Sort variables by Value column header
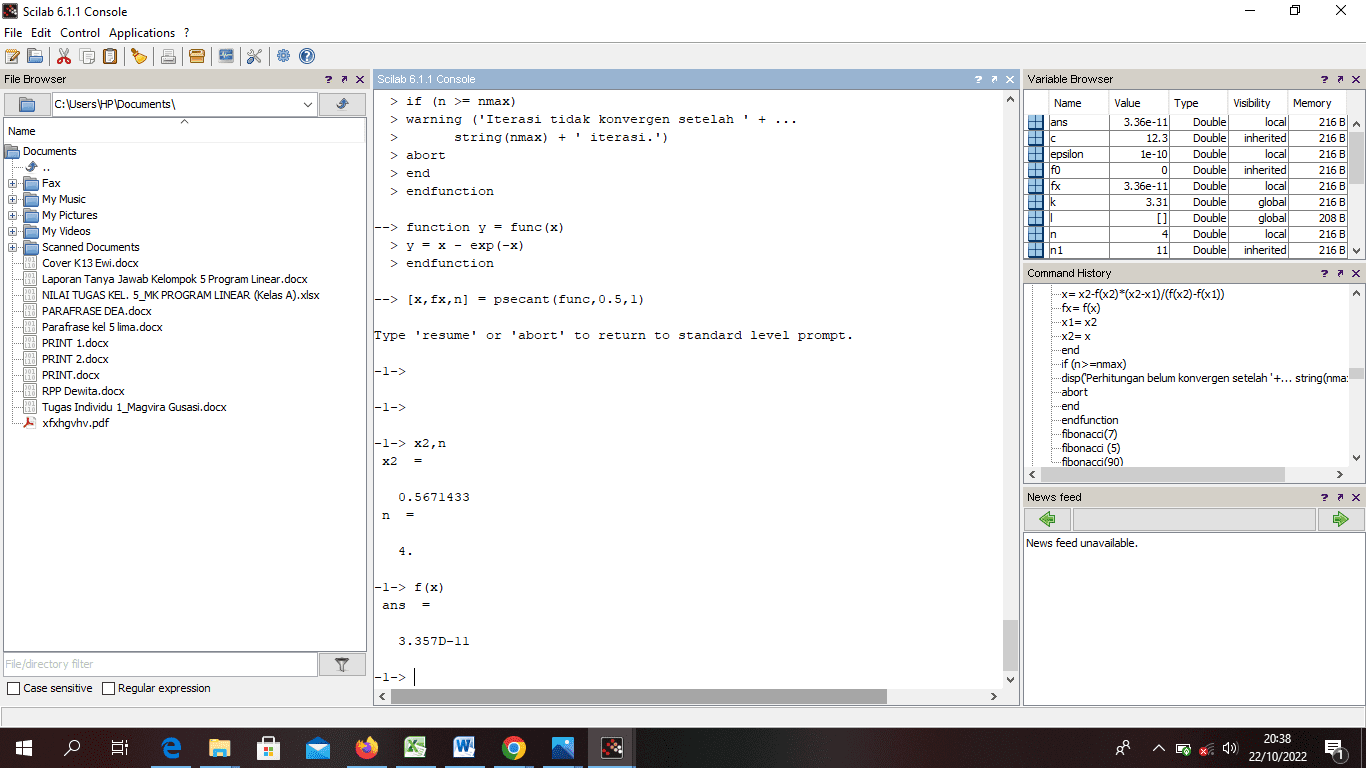The width and height of the screenshot is (1366, 768). 1138,103
